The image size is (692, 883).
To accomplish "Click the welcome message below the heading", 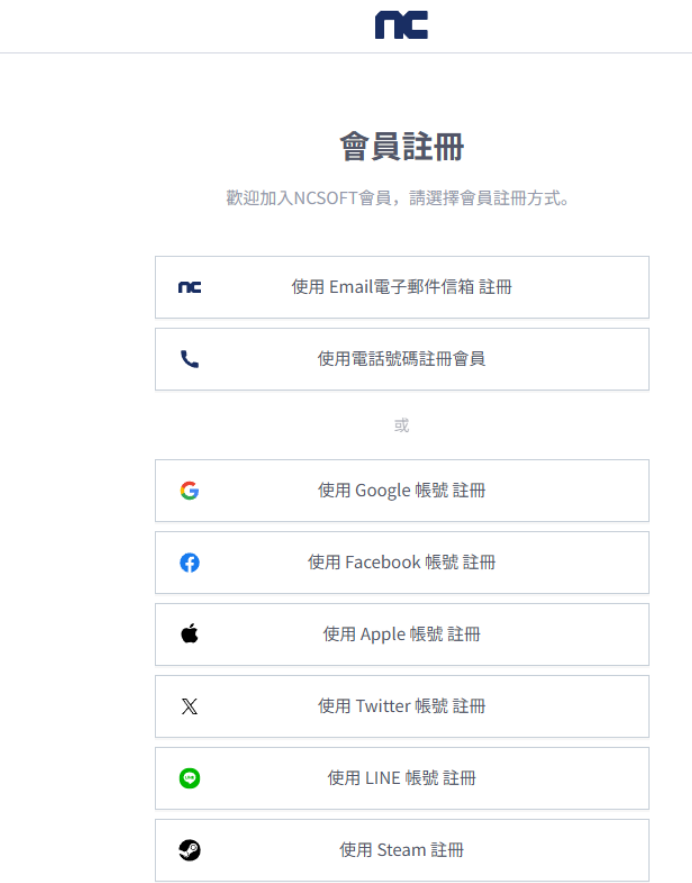I will pyautogui.click(x=401, y=197).
